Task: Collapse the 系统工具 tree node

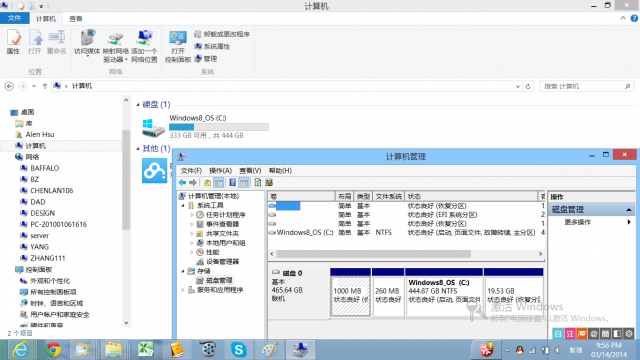Action: [x=183, y=205]
